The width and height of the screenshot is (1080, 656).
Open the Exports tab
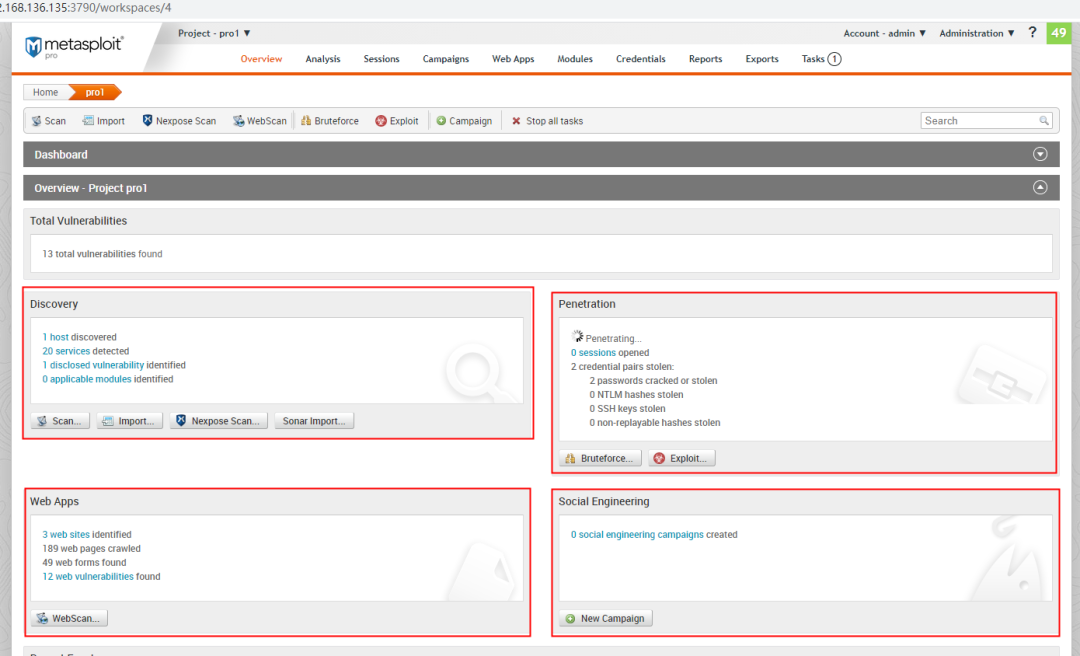point(762,59)
